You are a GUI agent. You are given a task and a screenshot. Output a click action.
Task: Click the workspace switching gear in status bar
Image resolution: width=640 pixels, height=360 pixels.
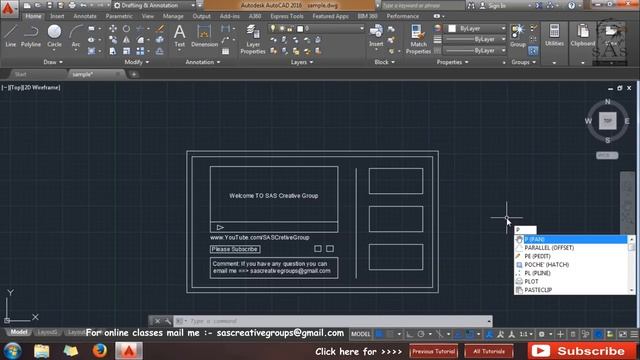point(542,334)
